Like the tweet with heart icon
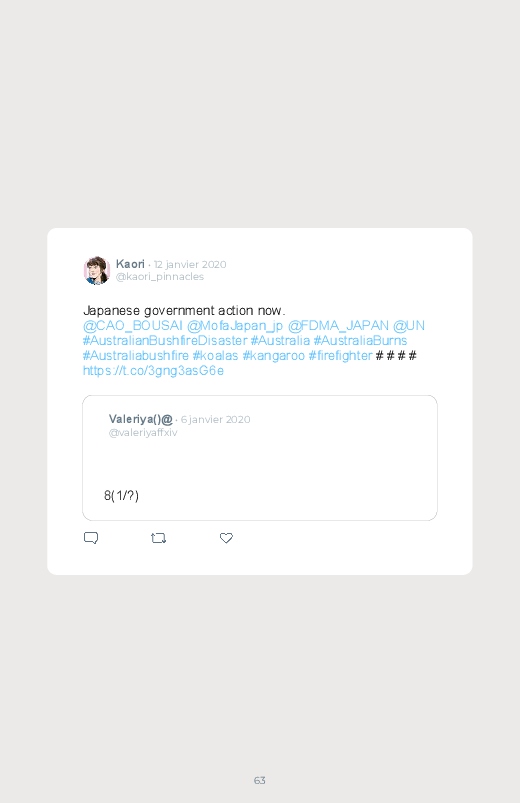 click(226, 538)
